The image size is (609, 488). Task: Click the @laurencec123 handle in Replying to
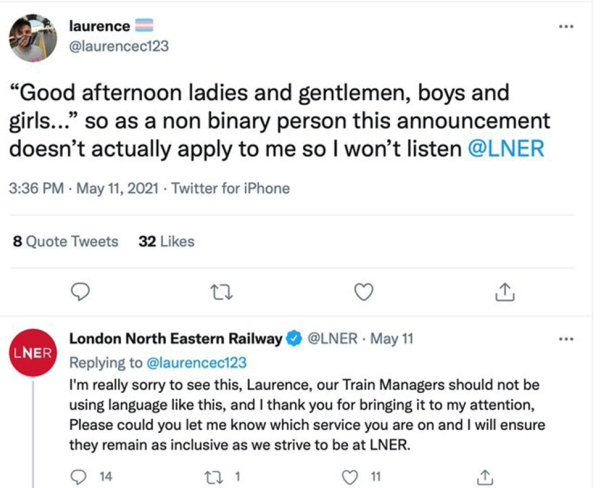197,362
